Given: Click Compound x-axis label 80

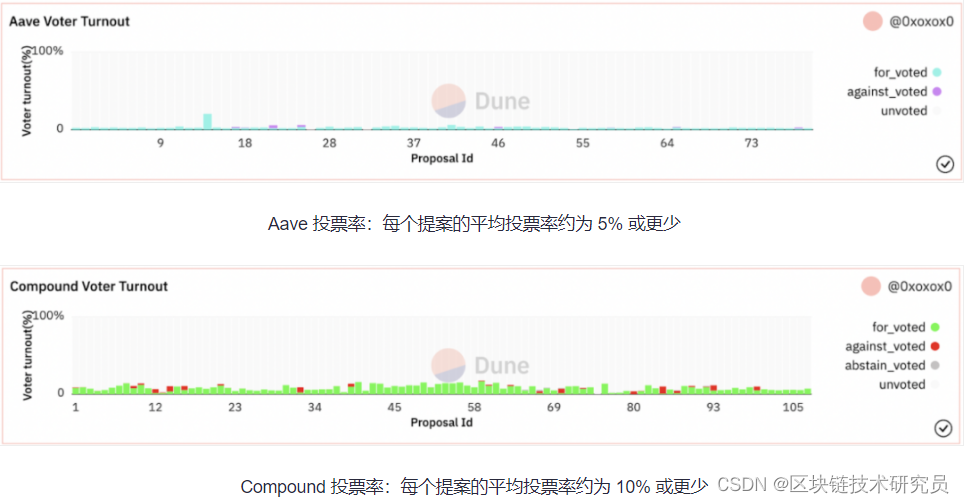Looking at the screenshot, I should coord(633,407).
